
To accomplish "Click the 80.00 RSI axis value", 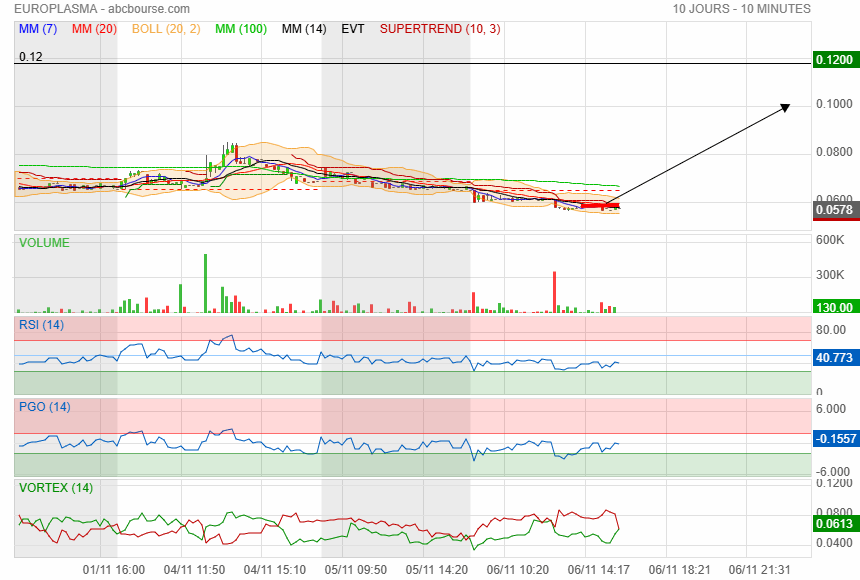I will (831, 330).
